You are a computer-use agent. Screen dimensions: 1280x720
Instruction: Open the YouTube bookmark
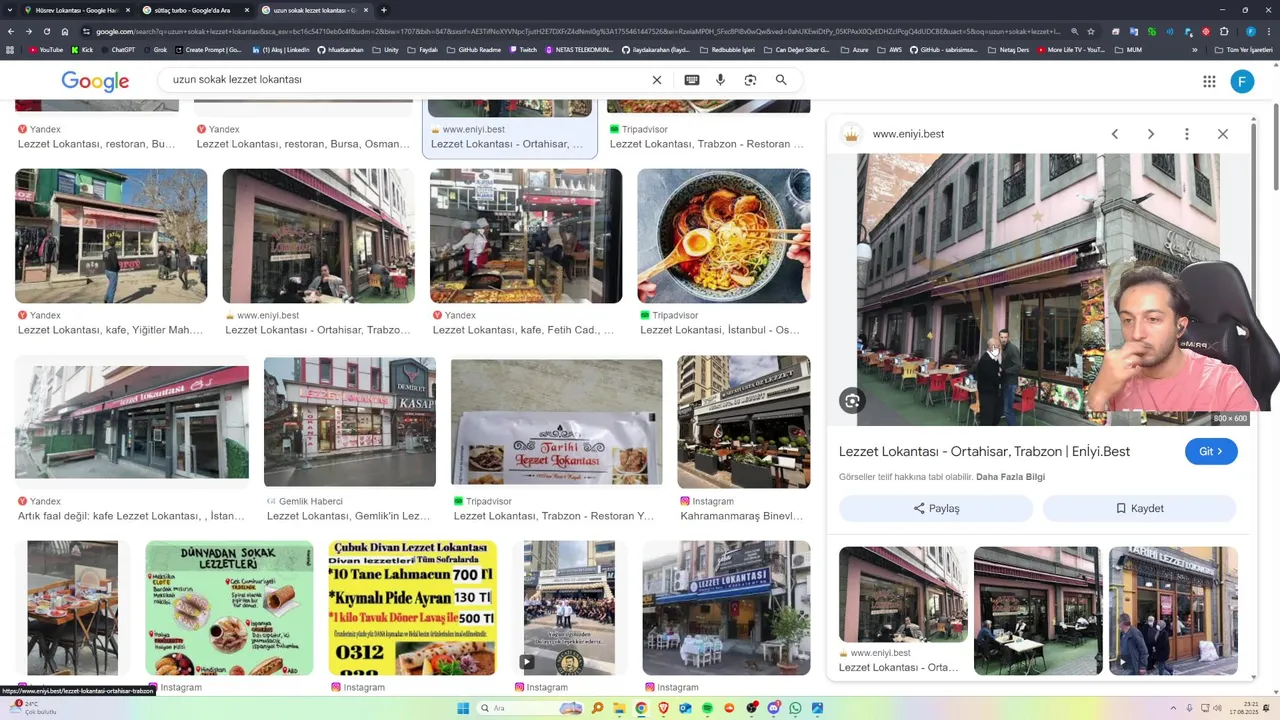point(45,49)
